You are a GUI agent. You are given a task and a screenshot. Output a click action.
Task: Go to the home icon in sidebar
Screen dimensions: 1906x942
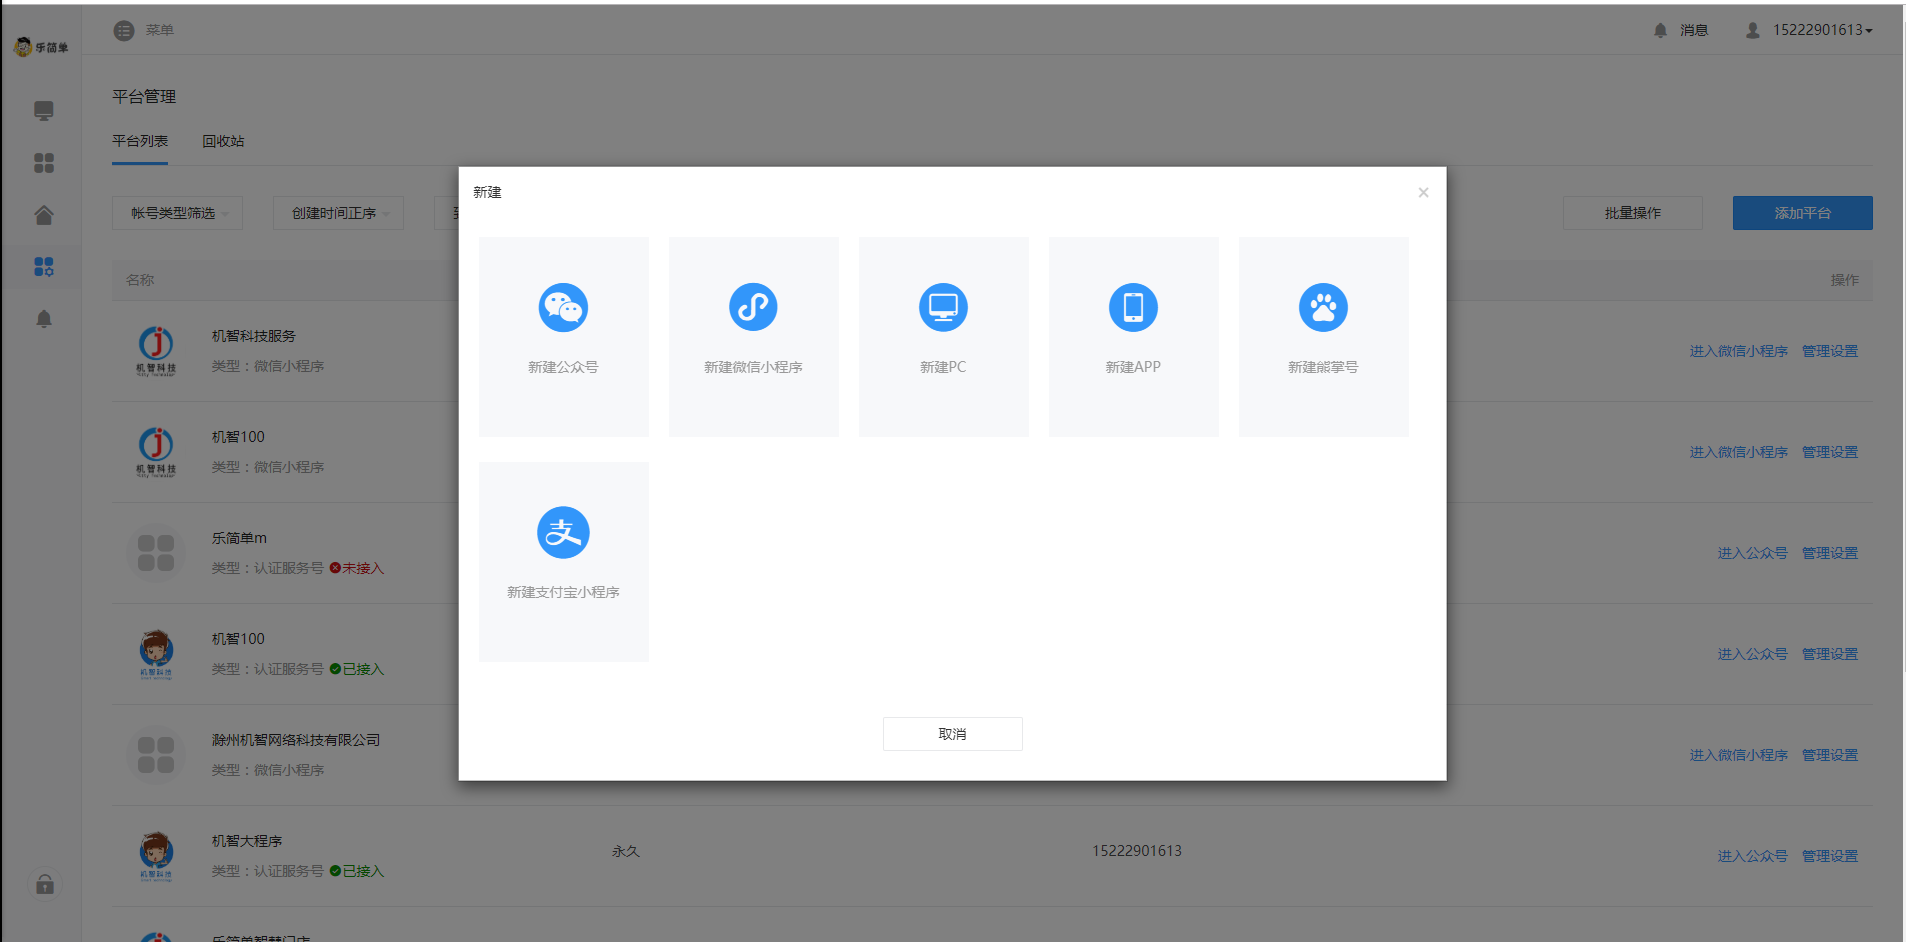click(44, 215)
